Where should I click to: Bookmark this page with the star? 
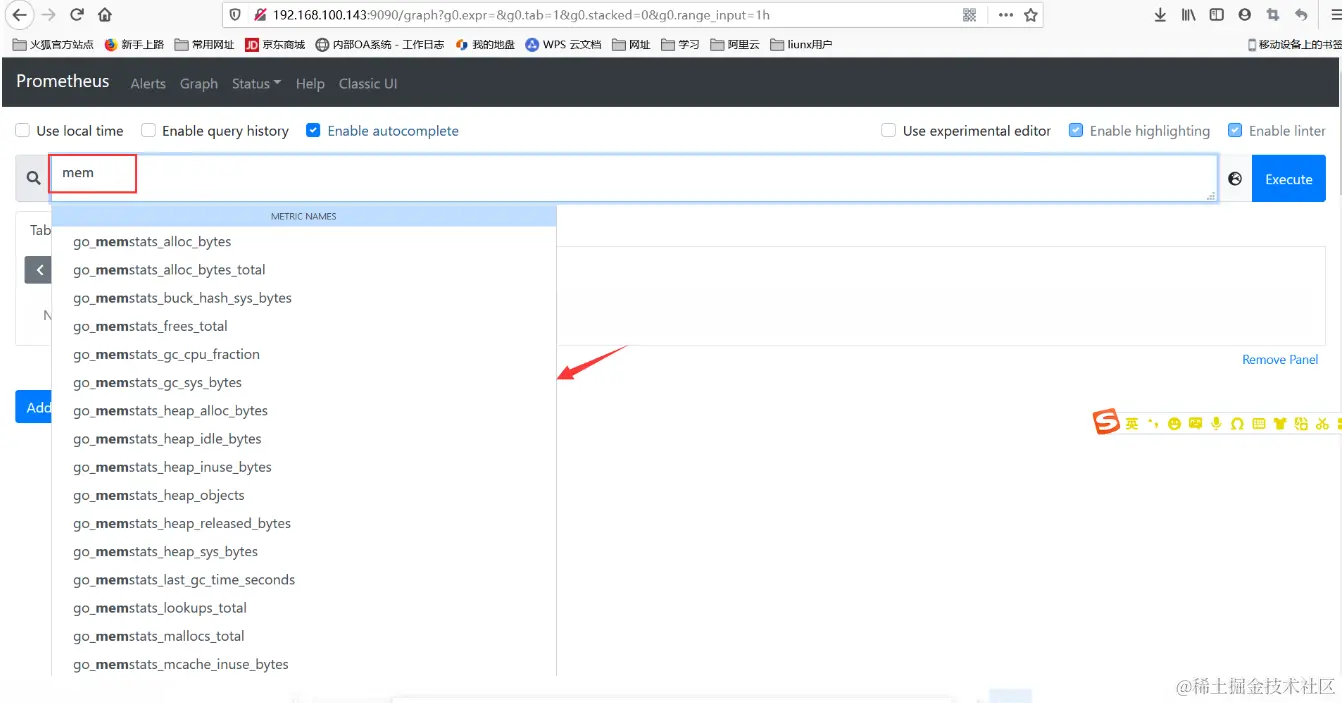pyautogui.click(x=1030, y=15)
